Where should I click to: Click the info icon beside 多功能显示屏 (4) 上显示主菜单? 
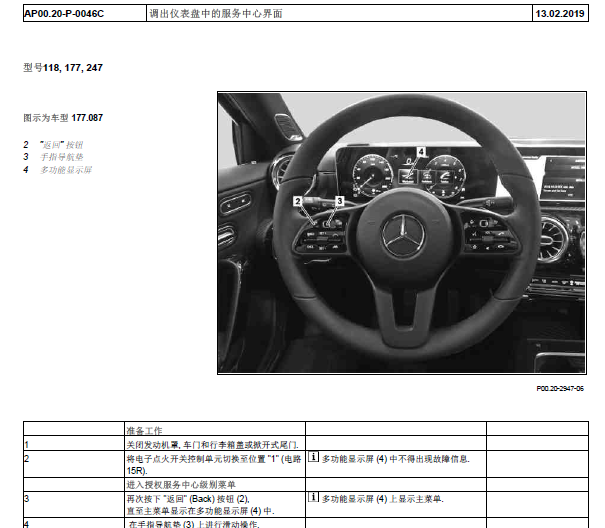[x=313, y=497]
